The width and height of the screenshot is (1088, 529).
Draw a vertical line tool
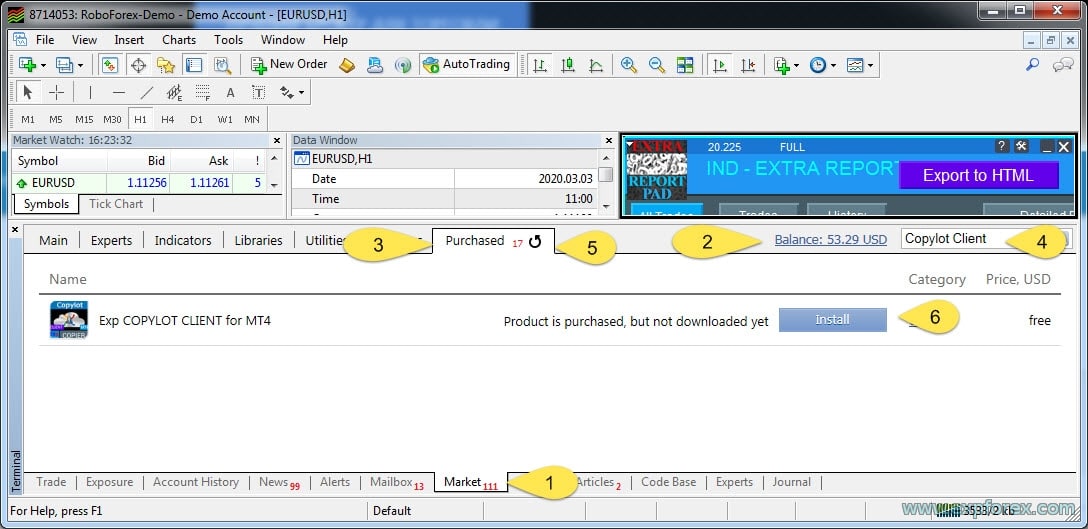point(90,92)
